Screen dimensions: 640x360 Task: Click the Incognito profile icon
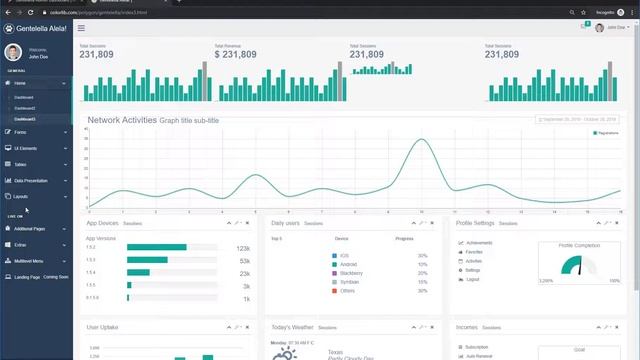[620, 13]
